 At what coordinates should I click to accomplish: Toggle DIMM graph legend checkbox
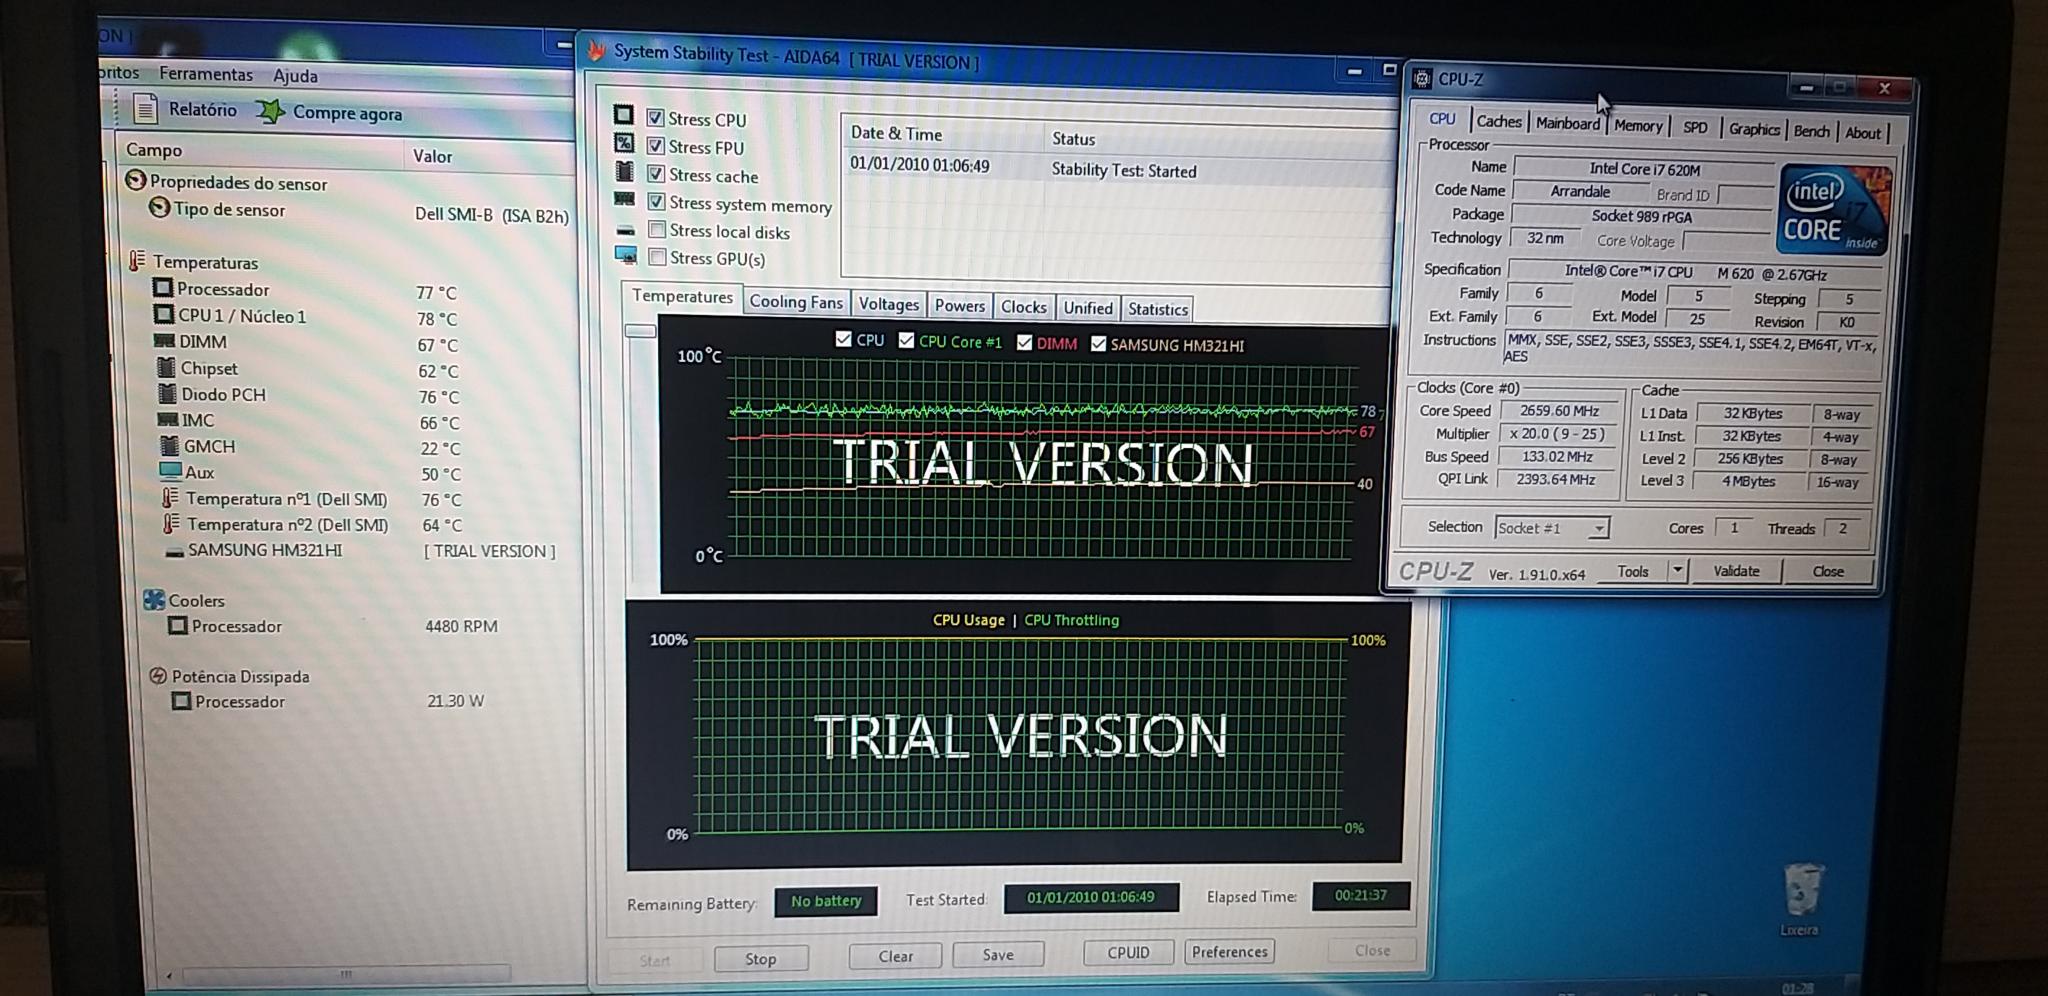point(1024,343)
